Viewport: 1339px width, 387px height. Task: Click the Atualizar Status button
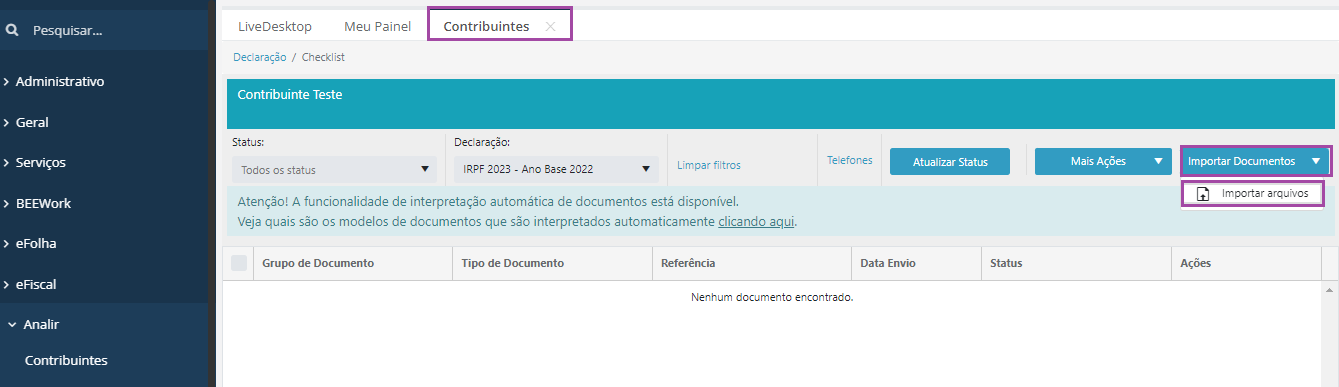click(x=950, y=161)
